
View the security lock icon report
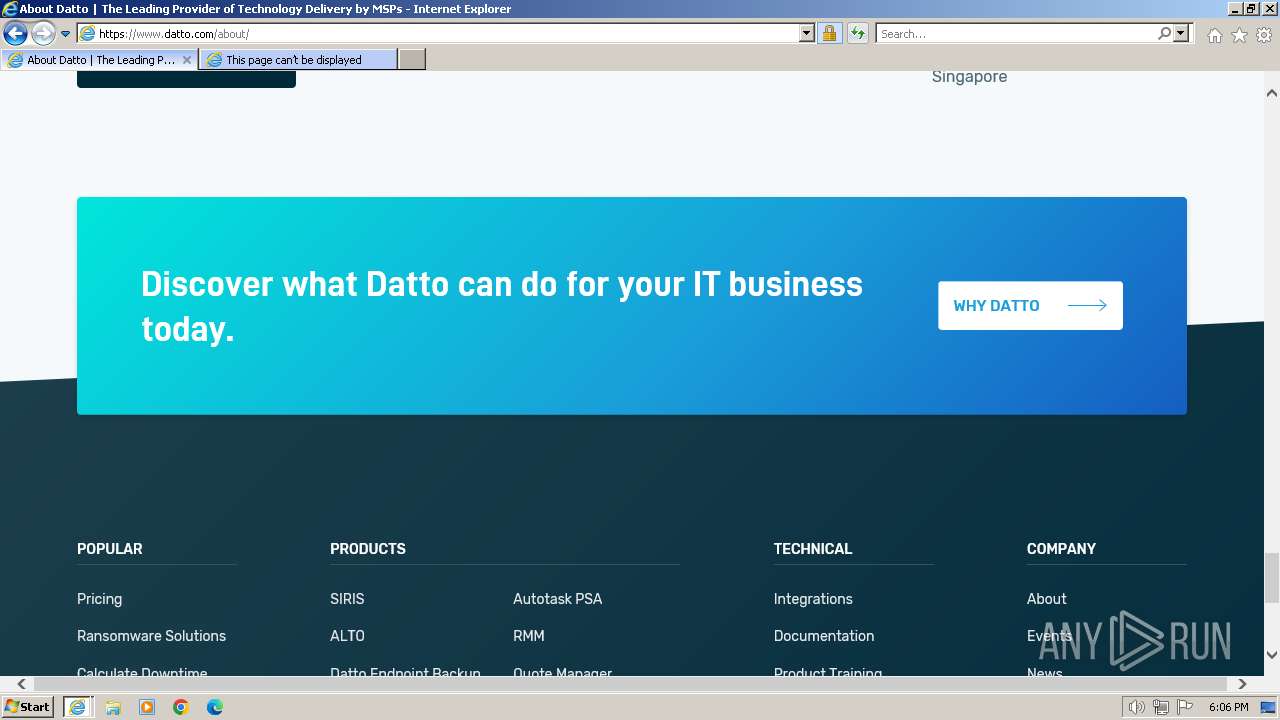tap(829, 34)
